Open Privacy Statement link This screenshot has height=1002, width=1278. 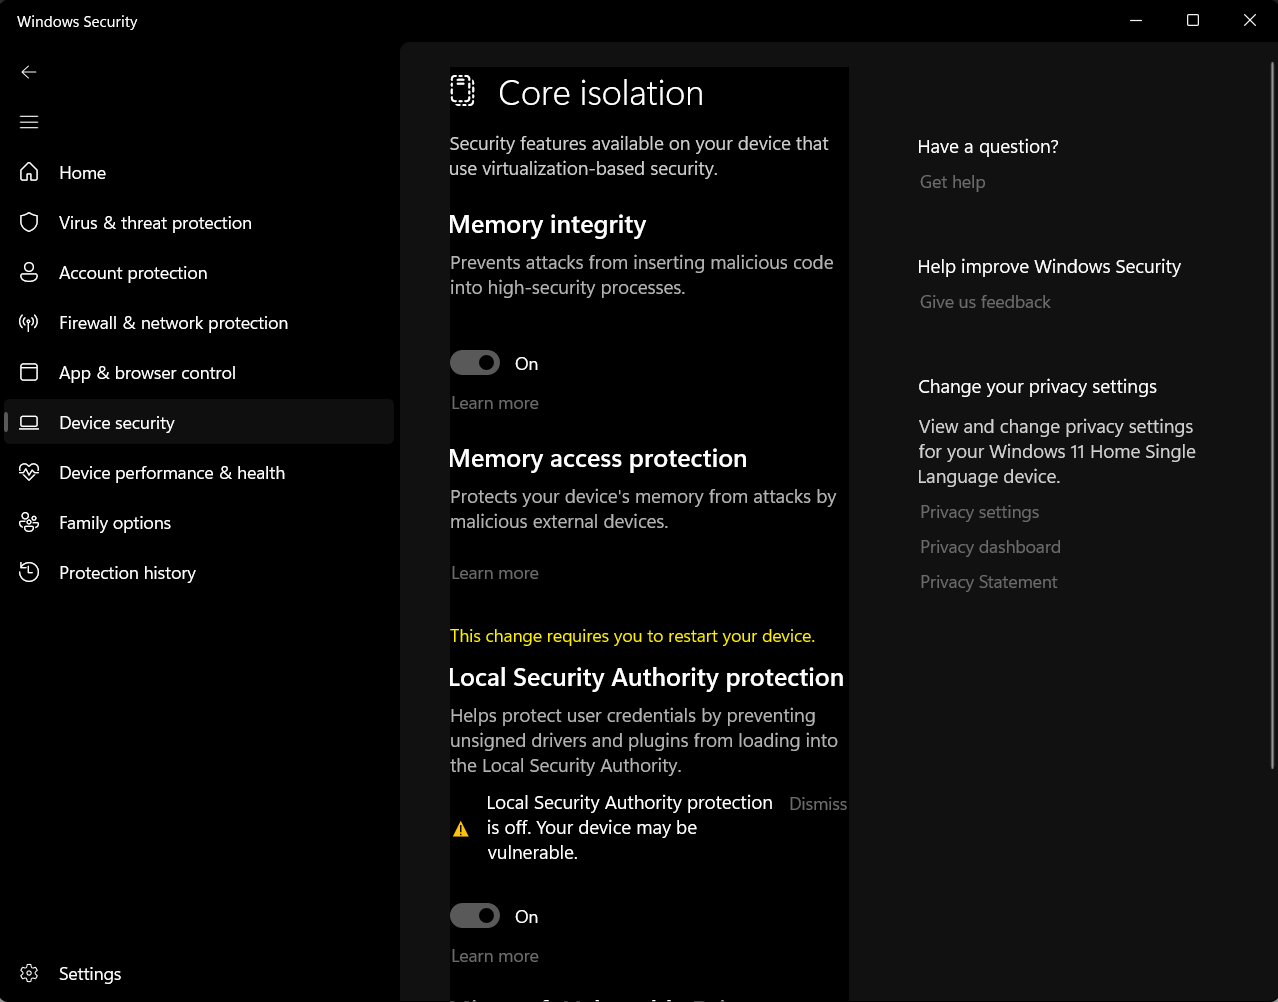988,582
